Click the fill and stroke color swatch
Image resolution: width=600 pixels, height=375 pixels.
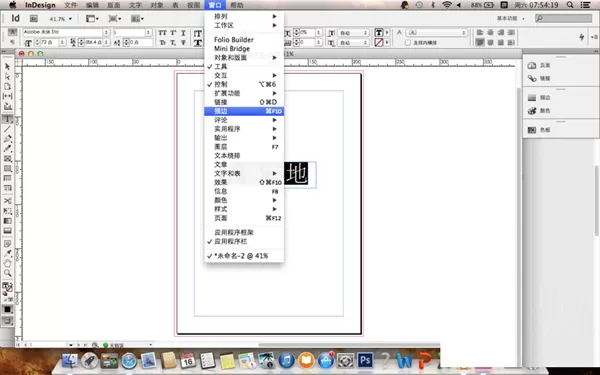(7, 288)
